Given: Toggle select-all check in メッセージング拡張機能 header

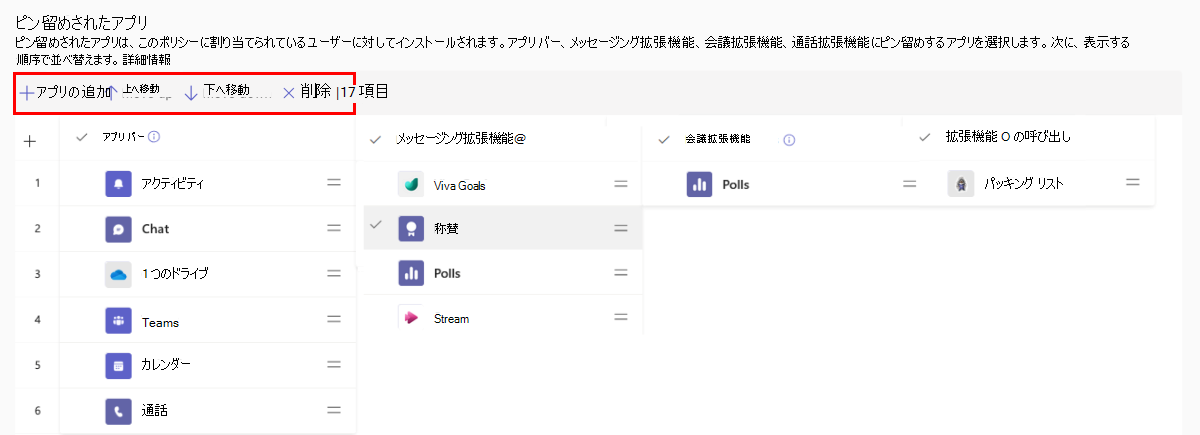Looking at the screenshot, I should 375,140.
